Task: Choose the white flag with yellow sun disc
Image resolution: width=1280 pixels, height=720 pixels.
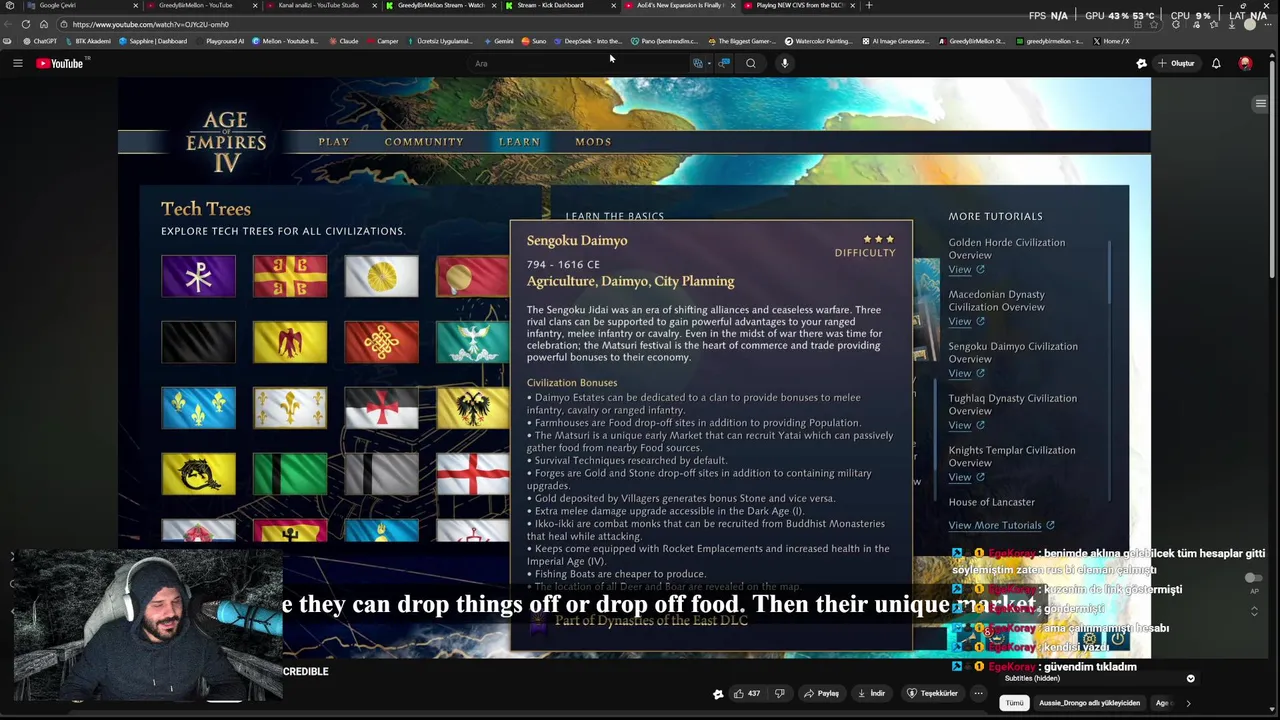Action: pos(381,276)
